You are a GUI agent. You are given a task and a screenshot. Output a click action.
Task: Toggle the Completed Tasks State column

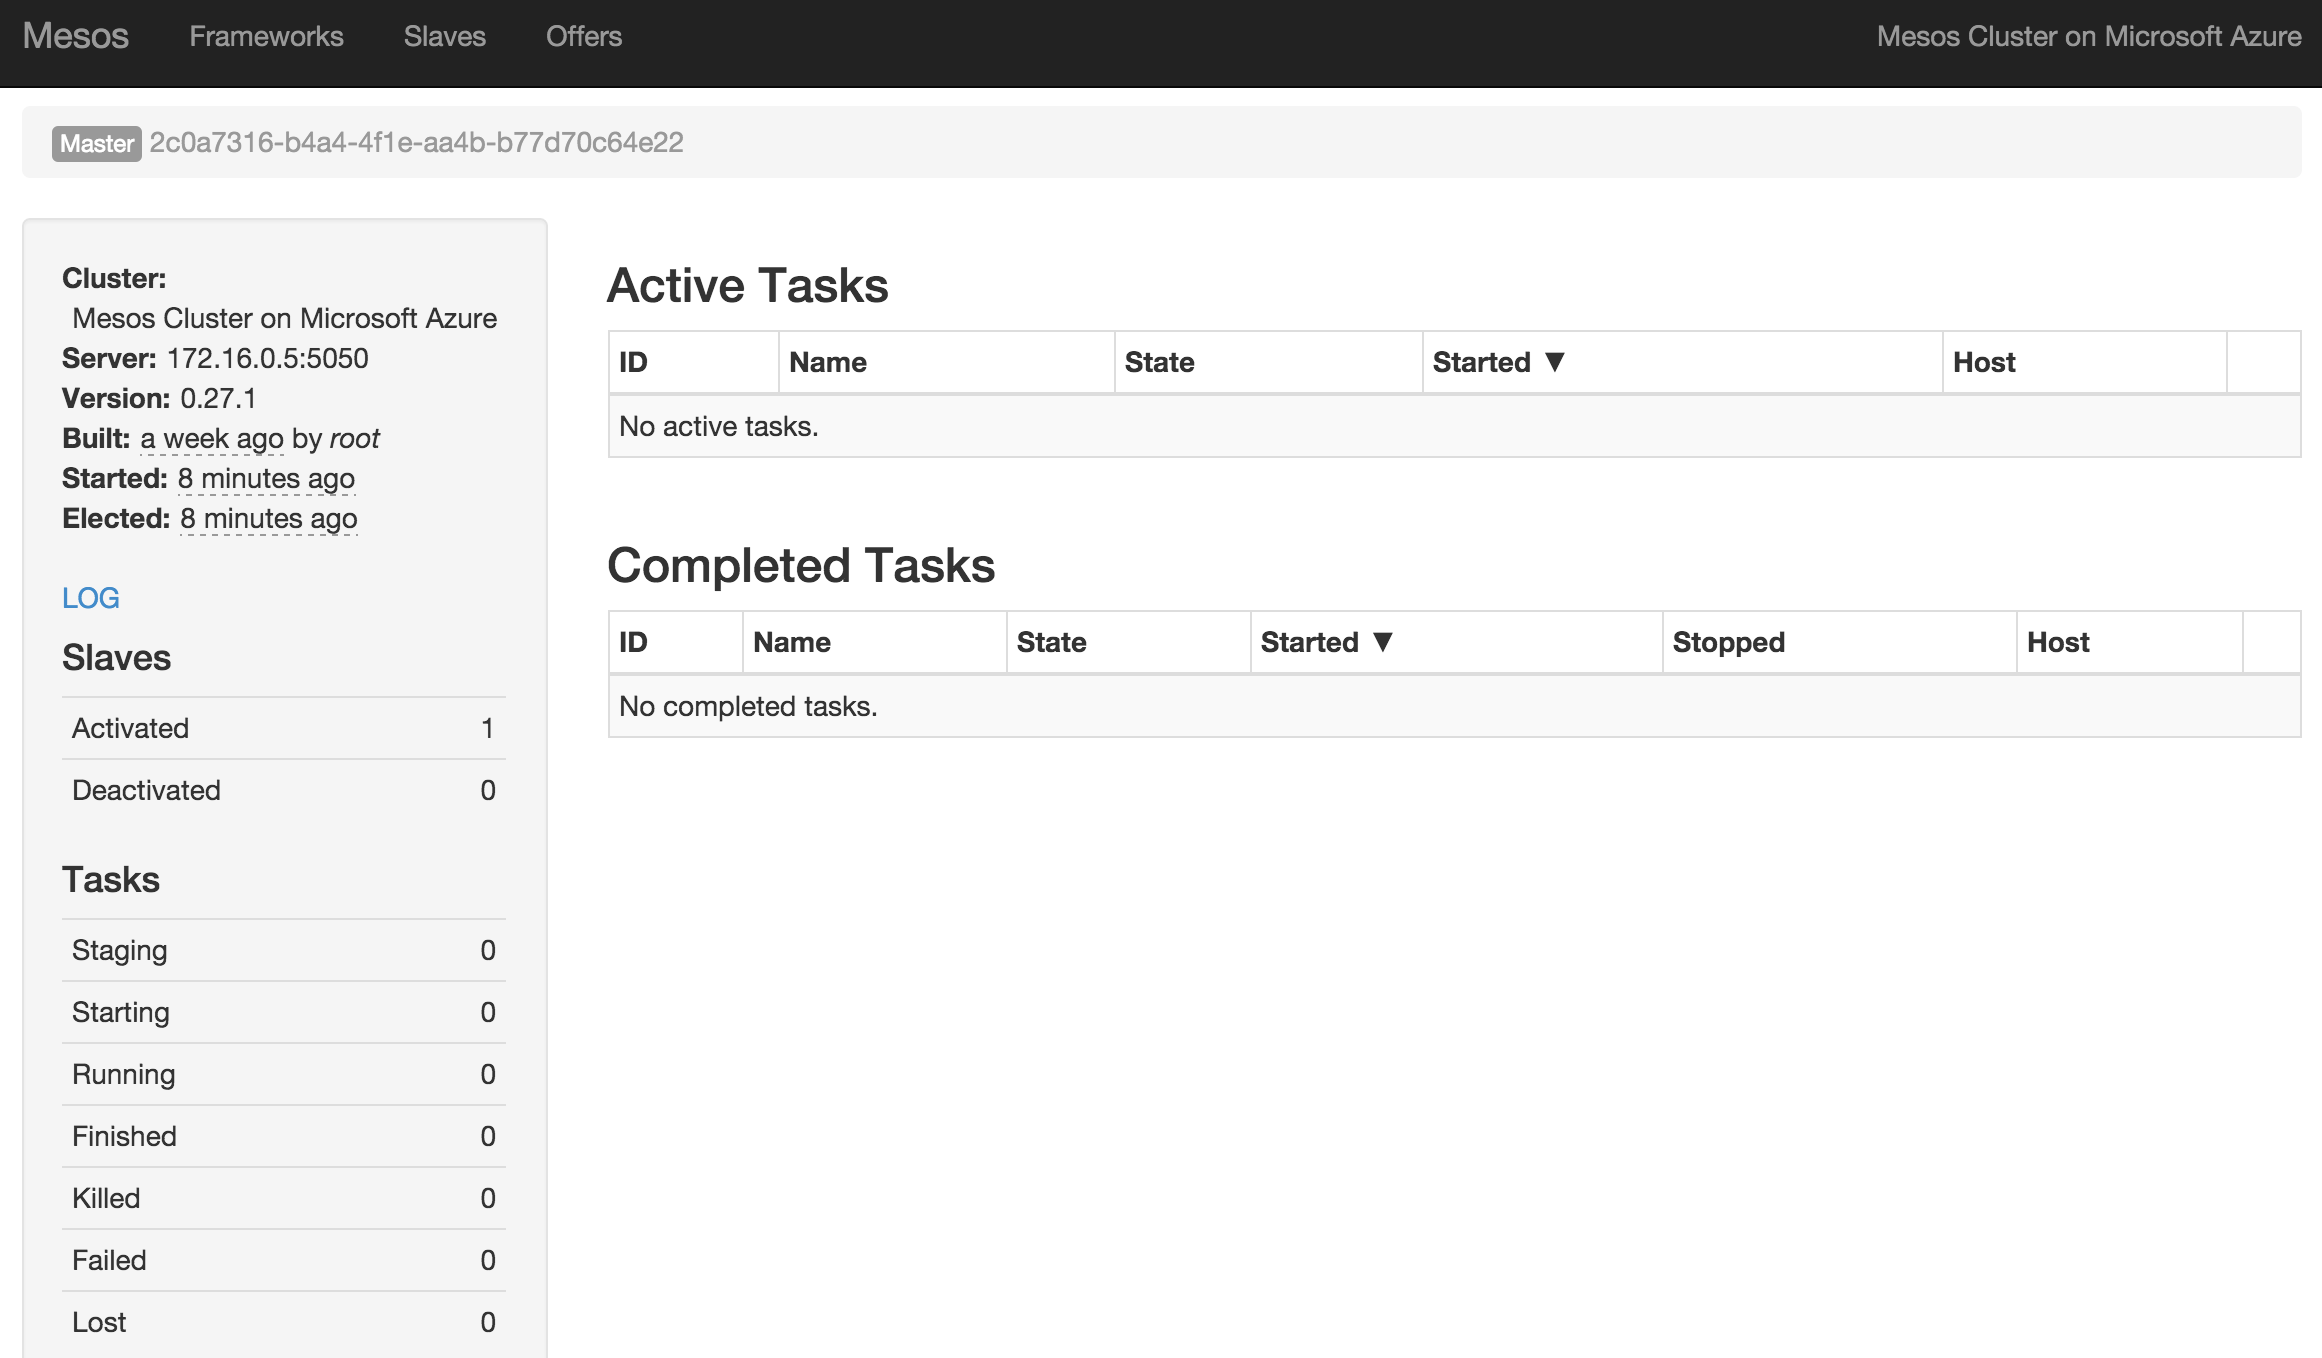(x=1052, y=640)
